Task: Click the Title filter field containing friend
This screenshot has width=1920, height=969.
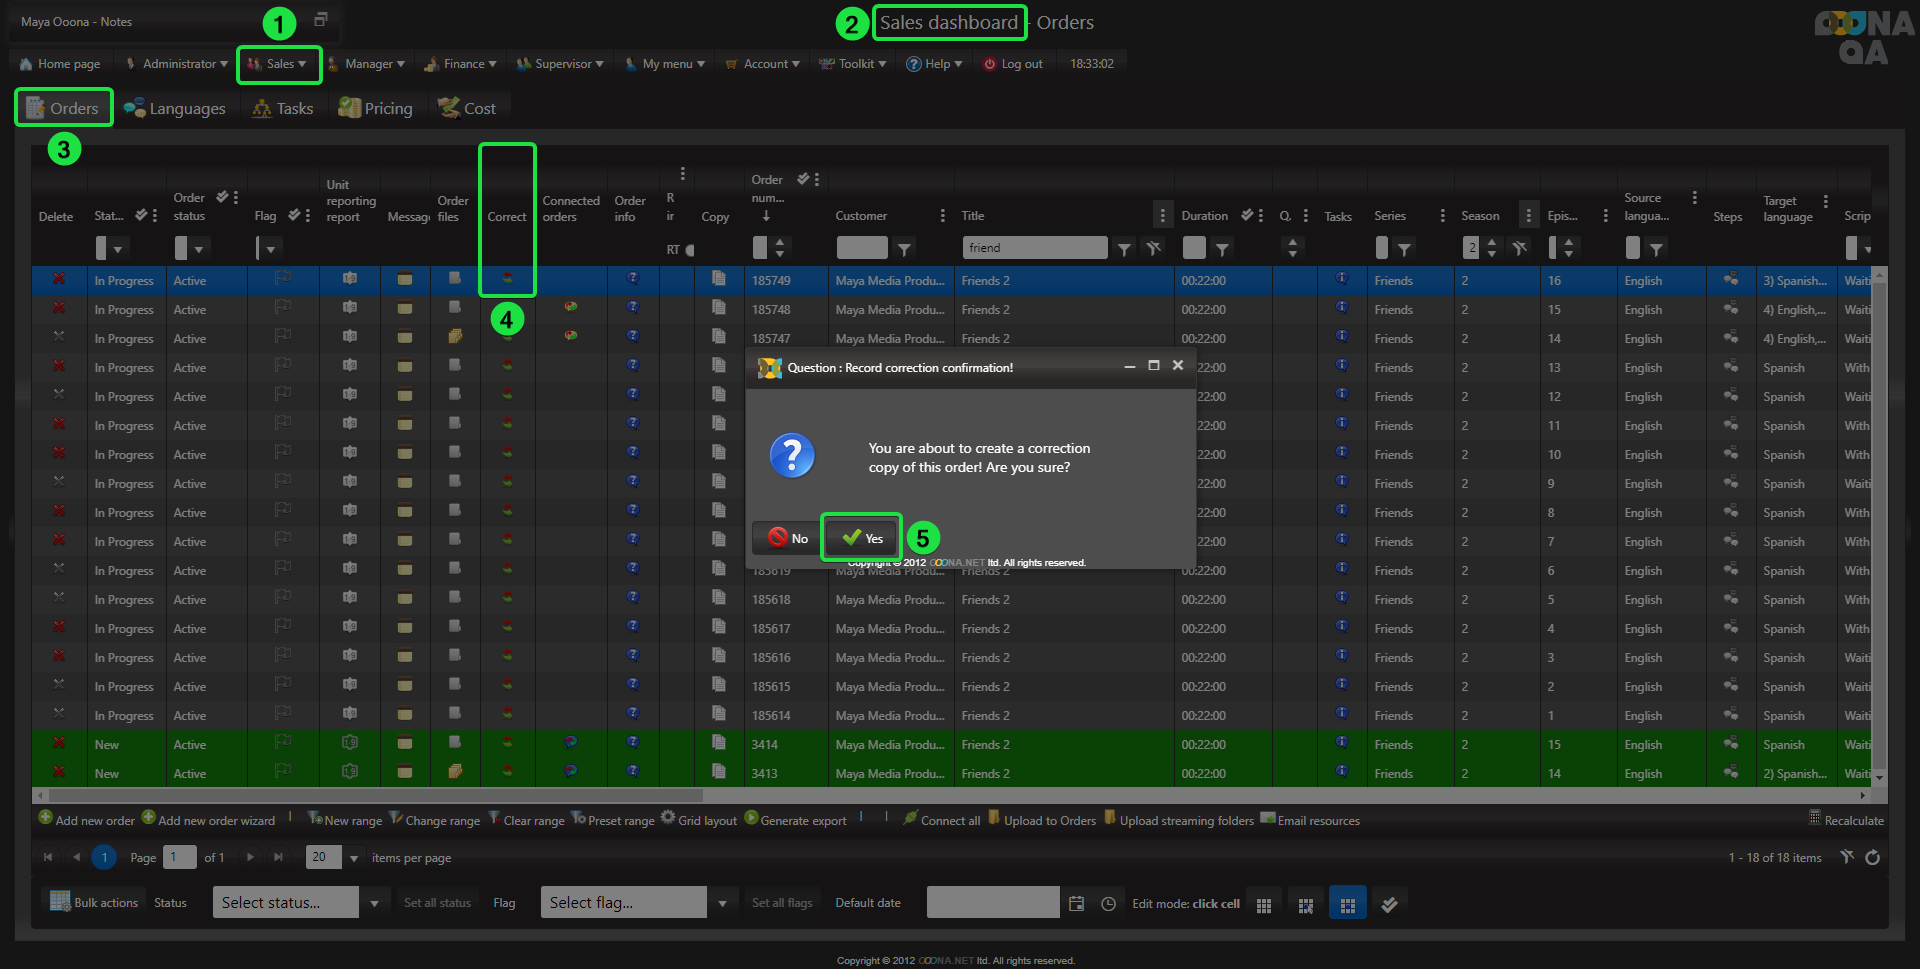Action: (x=1034, y=248)
